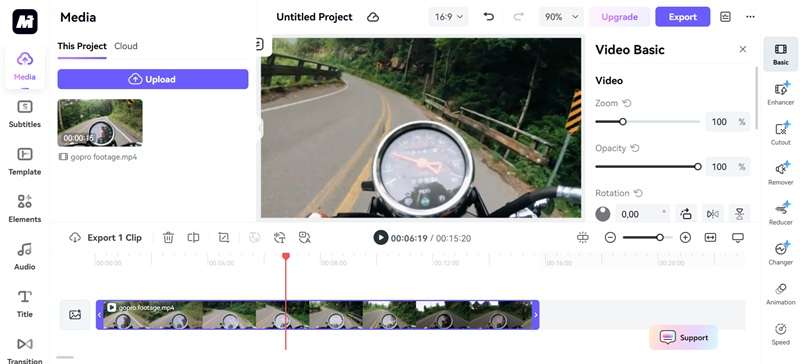Image resolution: width=800 pixels, height=364 pixels.
Task: Reset the Rotation value
Action: click(x=638, y=193)
